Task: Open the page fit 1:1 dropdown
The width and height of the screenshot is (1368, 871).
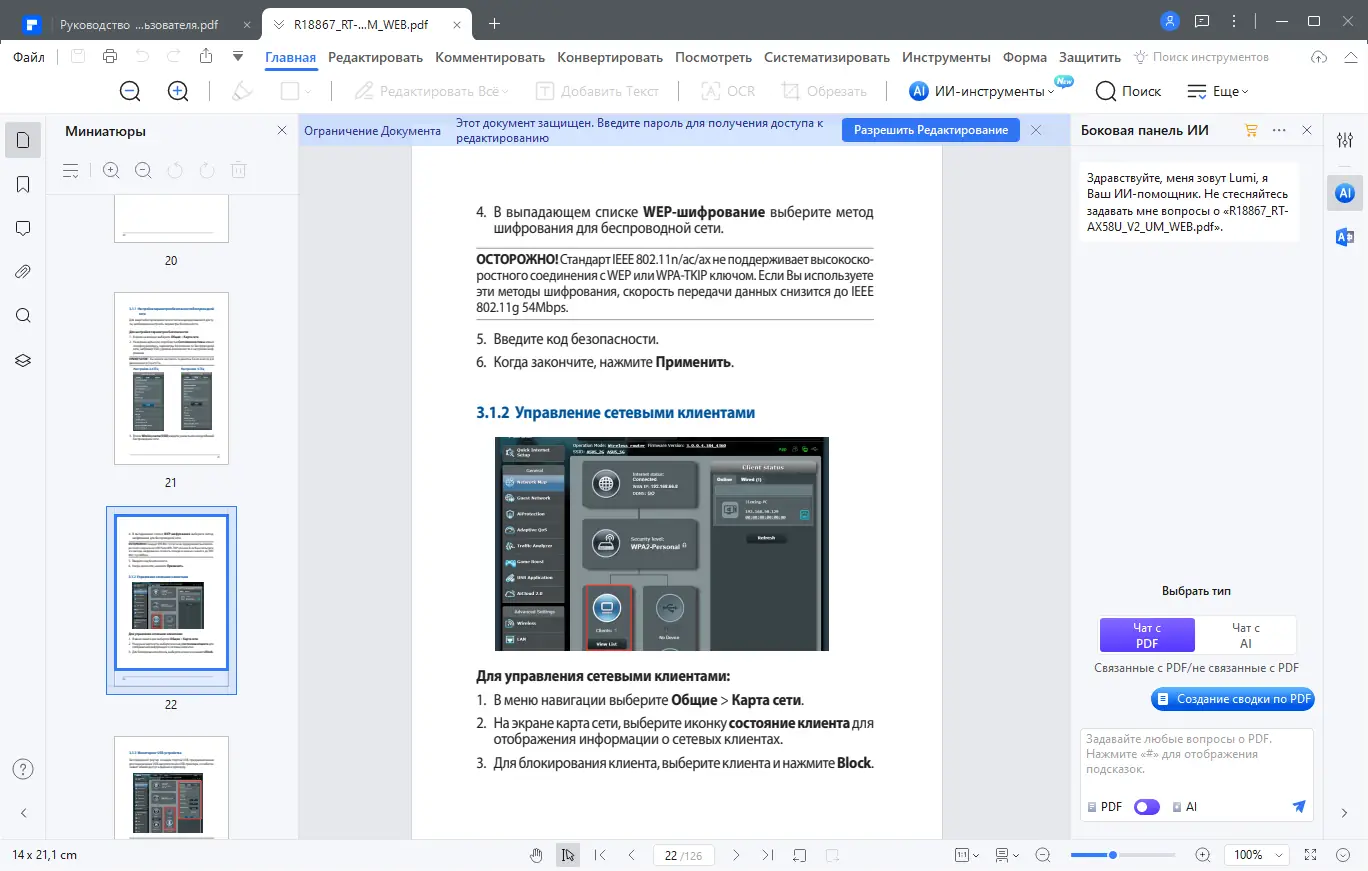Action: pos(967,855)
